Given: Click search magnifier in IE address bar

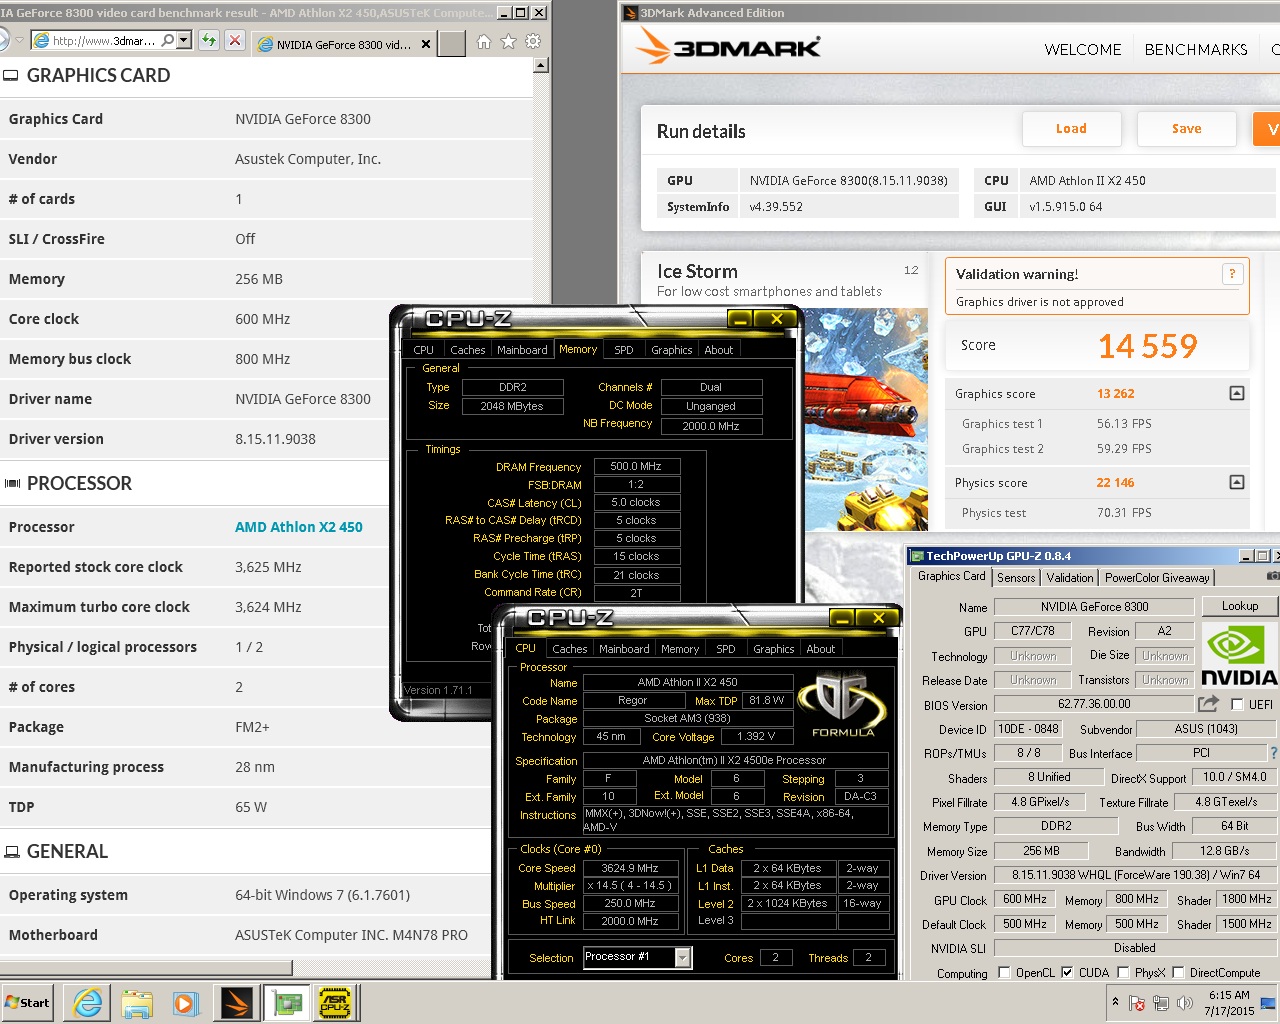Looking at the screenshot, I should pos(167,41).
